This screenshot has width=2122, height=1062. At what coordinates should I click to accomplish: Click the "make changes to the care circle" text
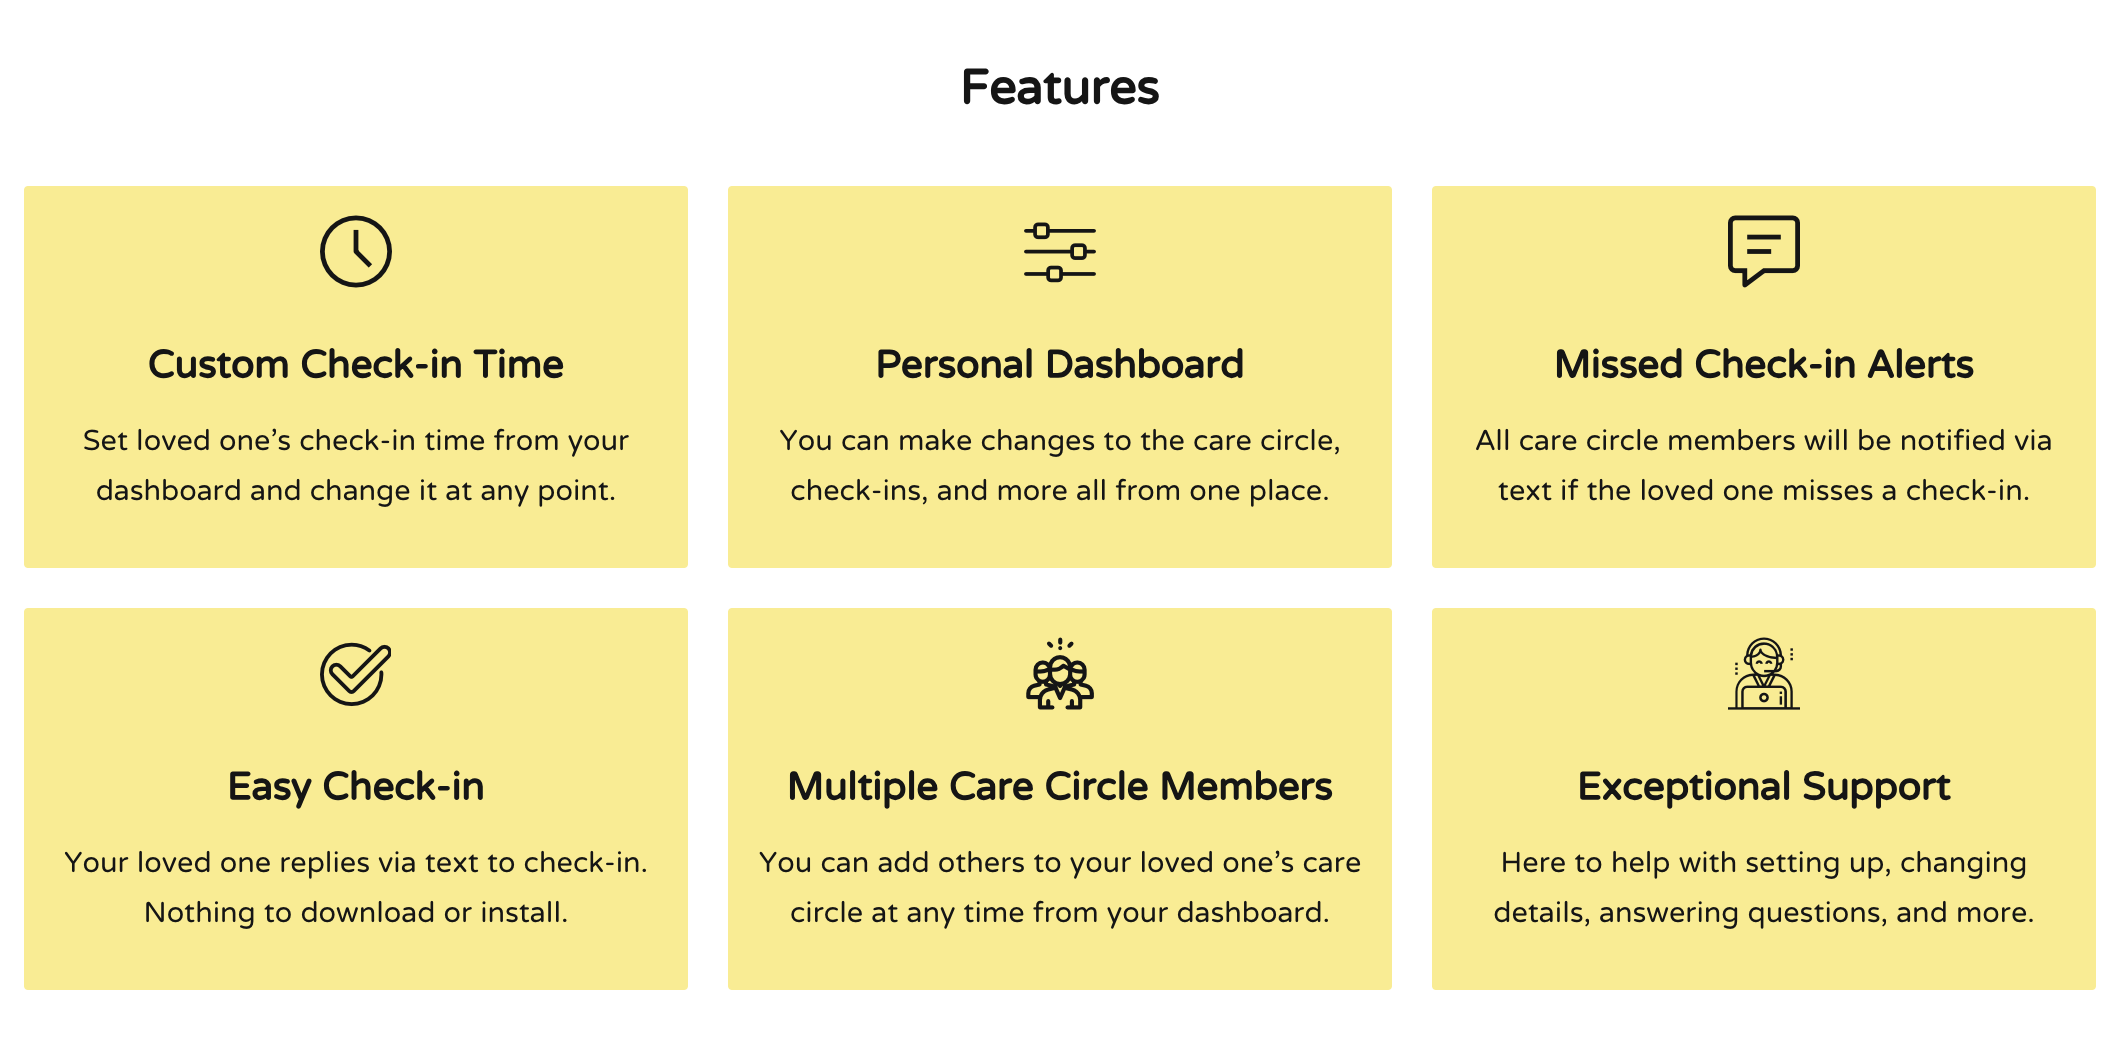click(x=1059, y=440)
